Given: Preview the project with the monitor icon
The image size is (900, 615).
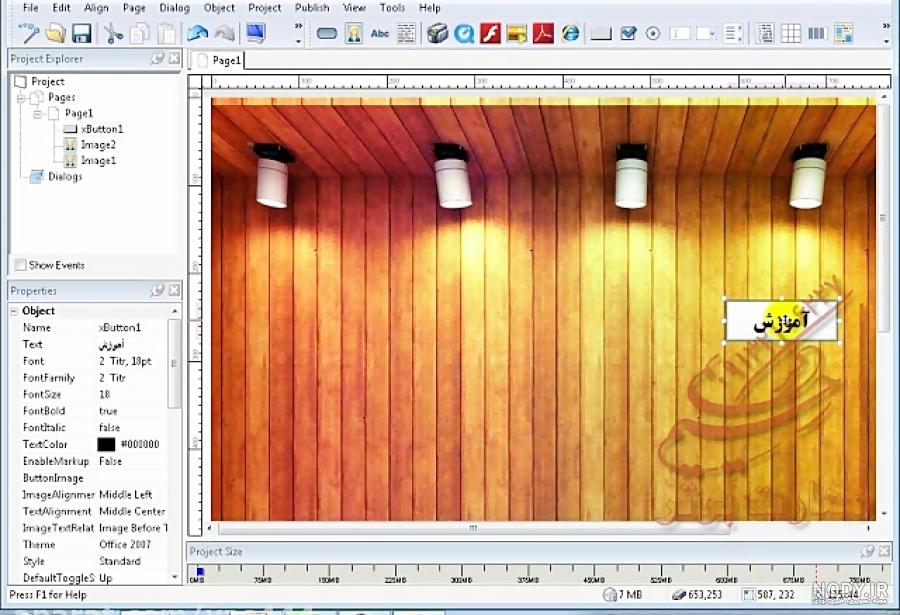Looking at the screenshot, I should 256,33.
